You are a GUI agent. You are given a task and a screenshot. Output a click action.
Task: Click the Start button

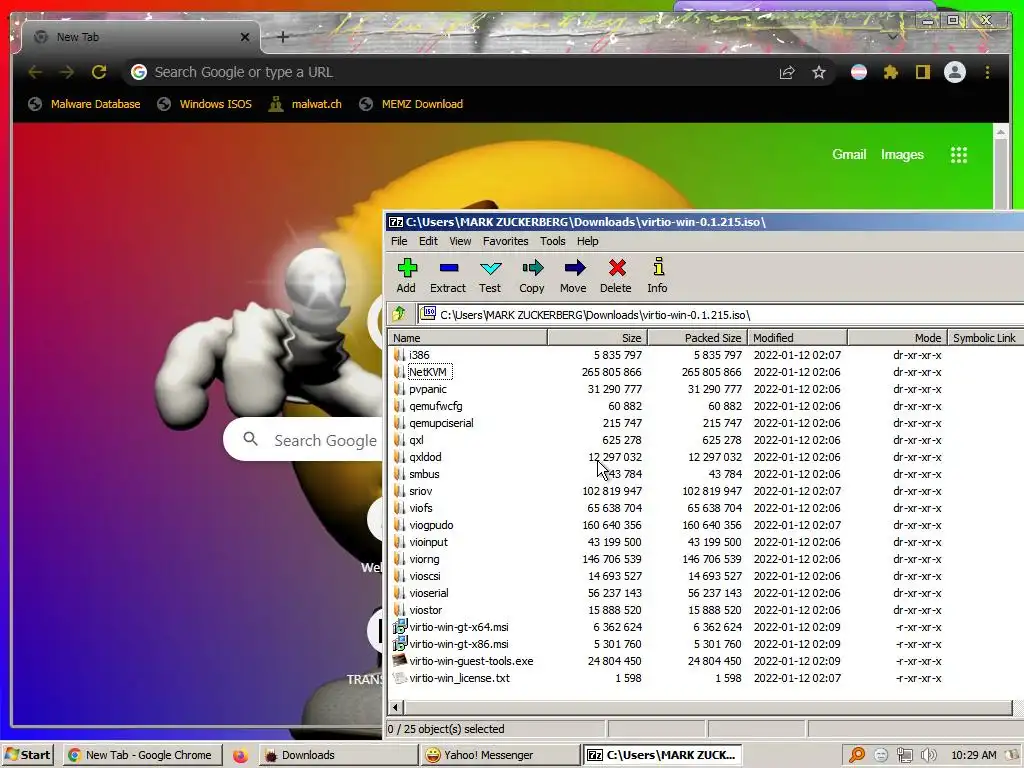pyautogui.click(x=28, y=755)
